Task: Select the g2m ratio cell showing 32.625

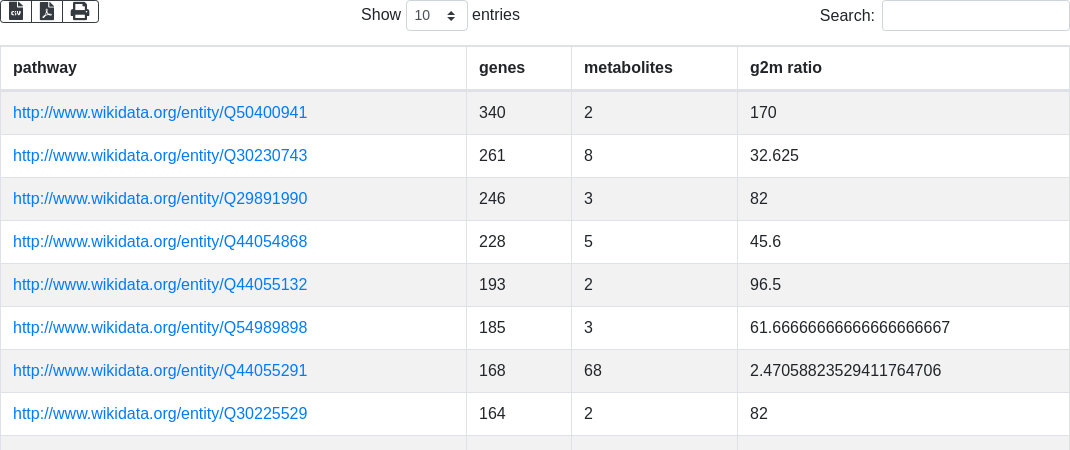Action: point(774,156)
